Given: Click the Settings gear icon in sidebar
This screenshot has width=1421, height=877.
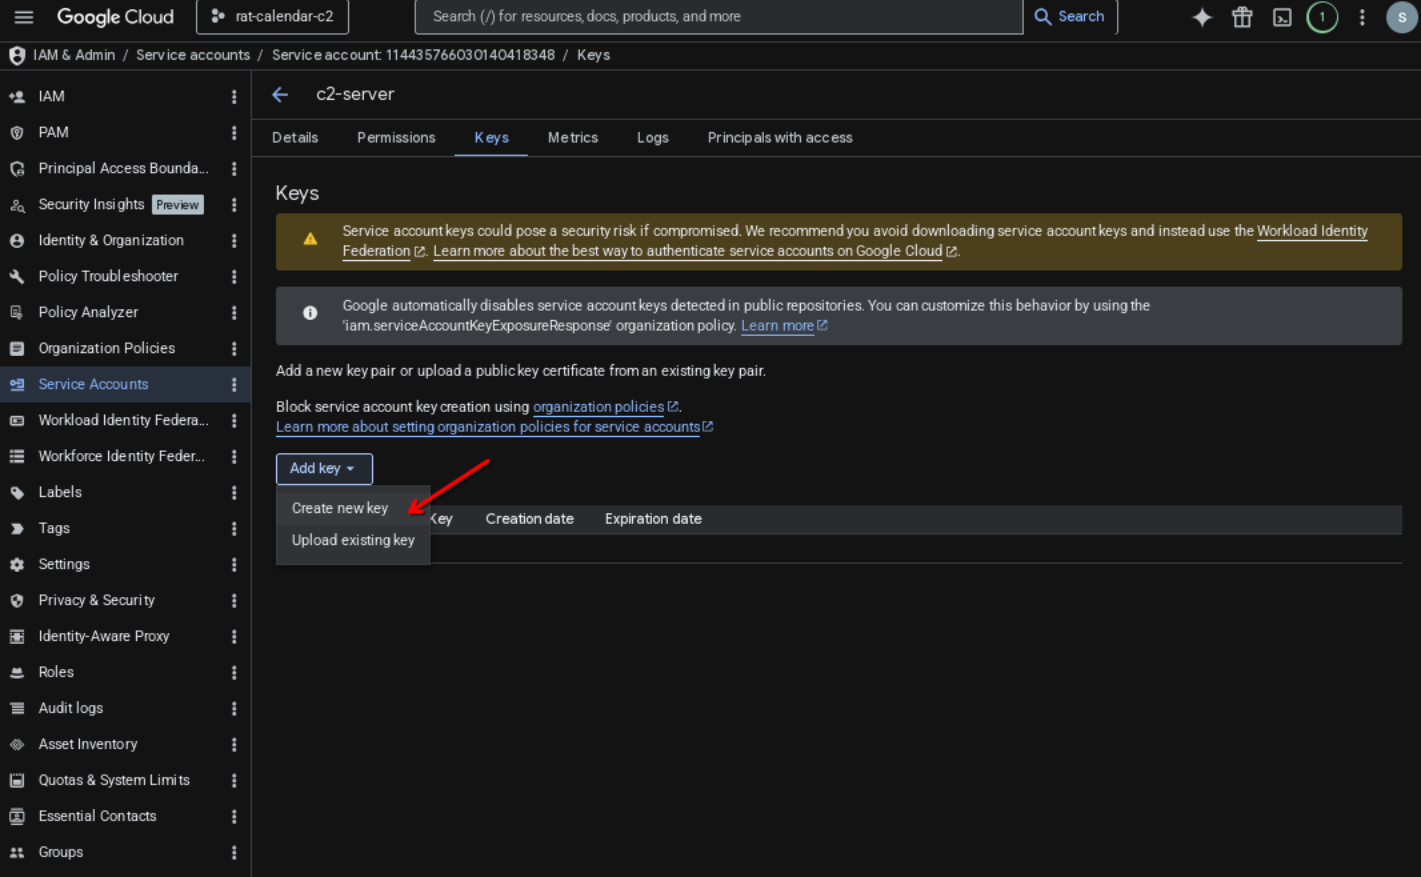Looking at the screenshot, I should click(17, 565).
